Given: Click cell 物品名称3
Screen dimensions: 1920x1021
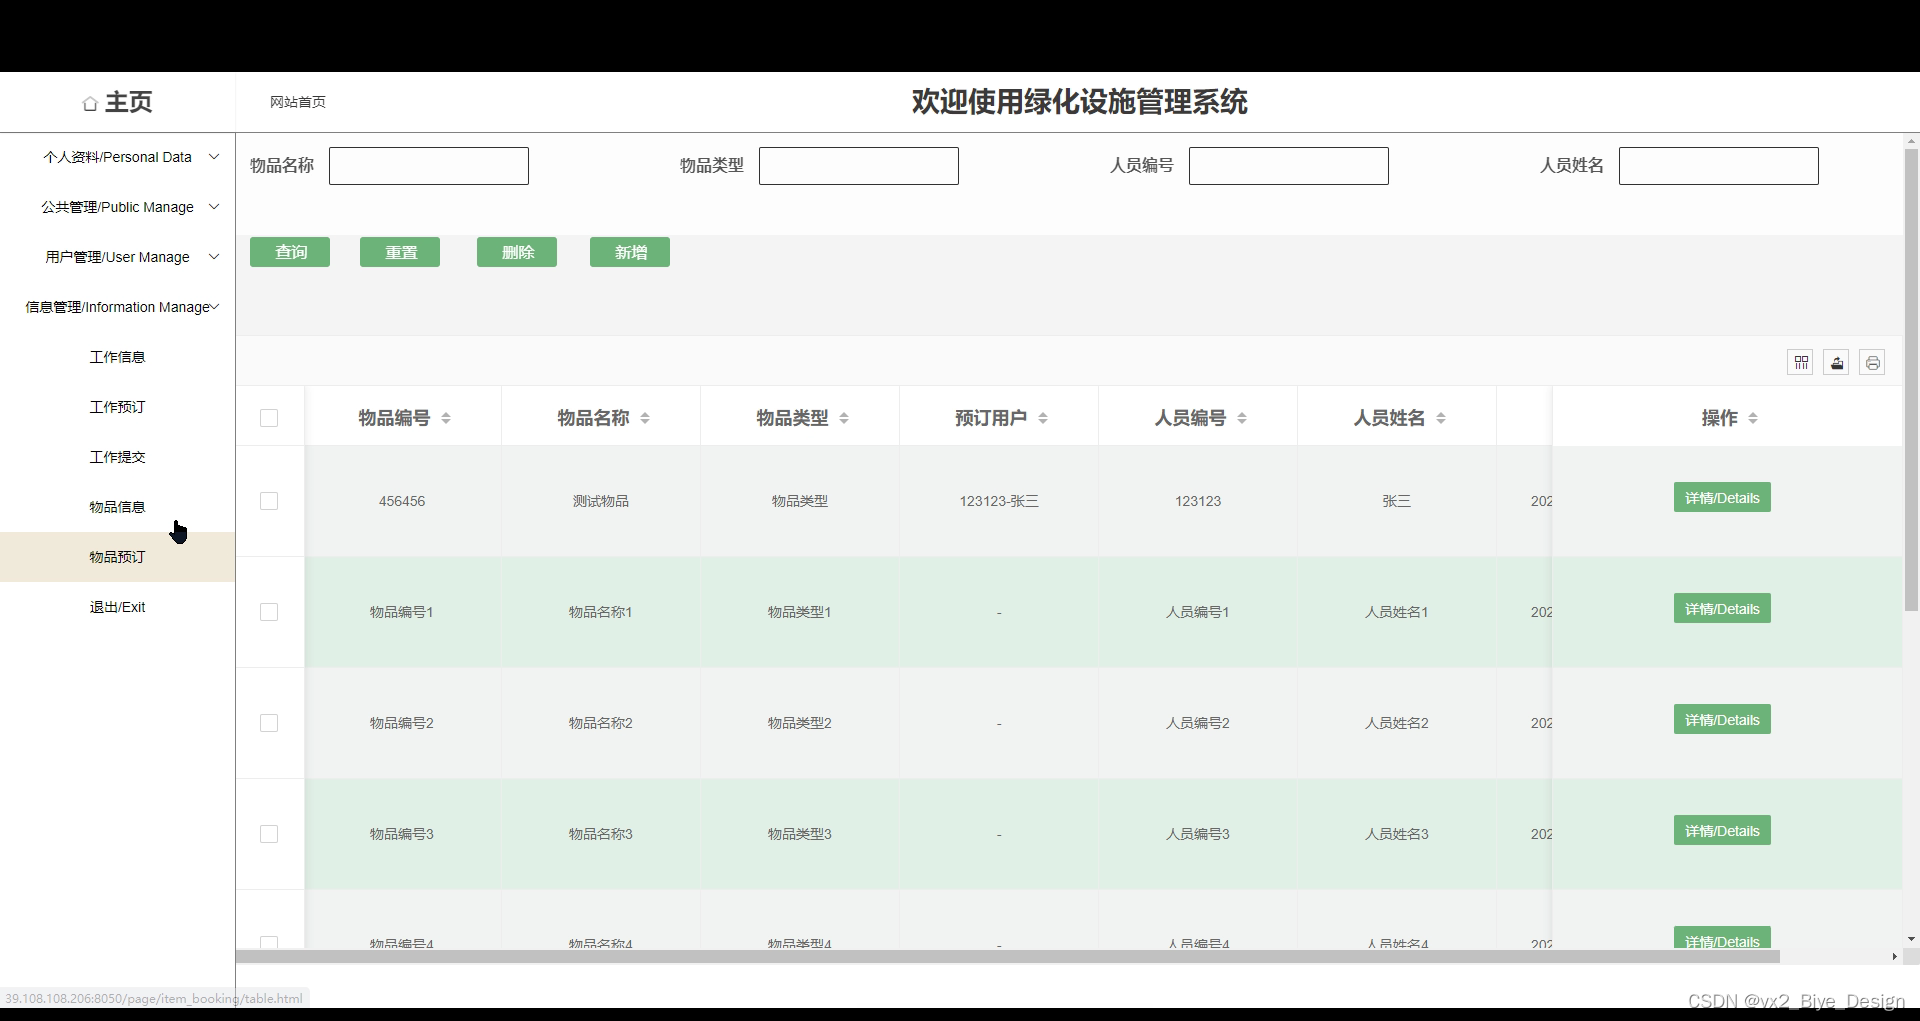Looking at the screenshot, I should click(601, 834).
